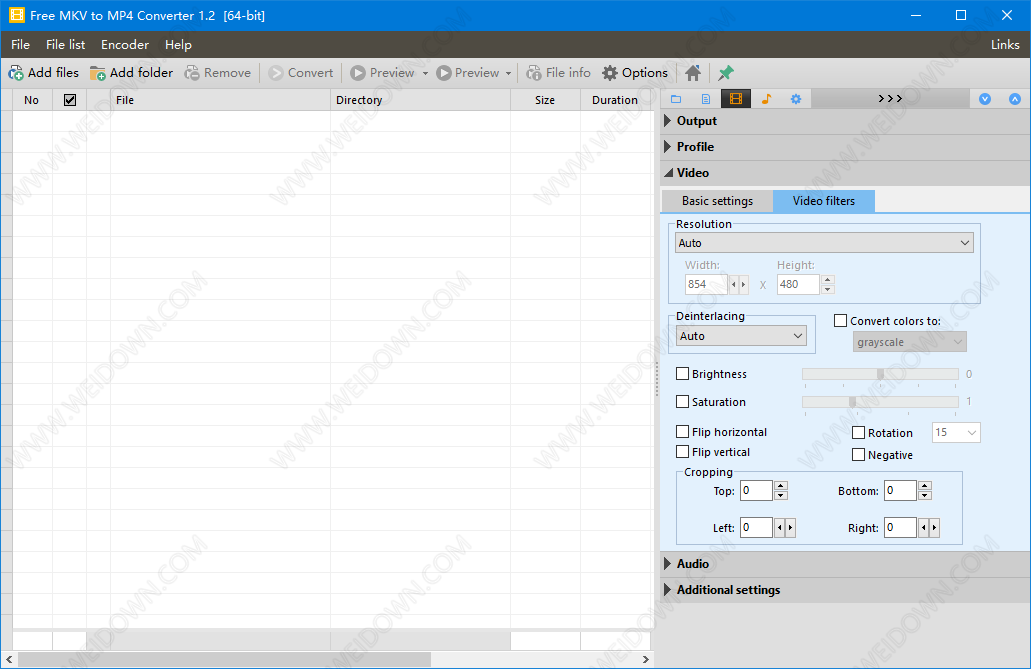Click the Home house icon

(x=692, y=73)
